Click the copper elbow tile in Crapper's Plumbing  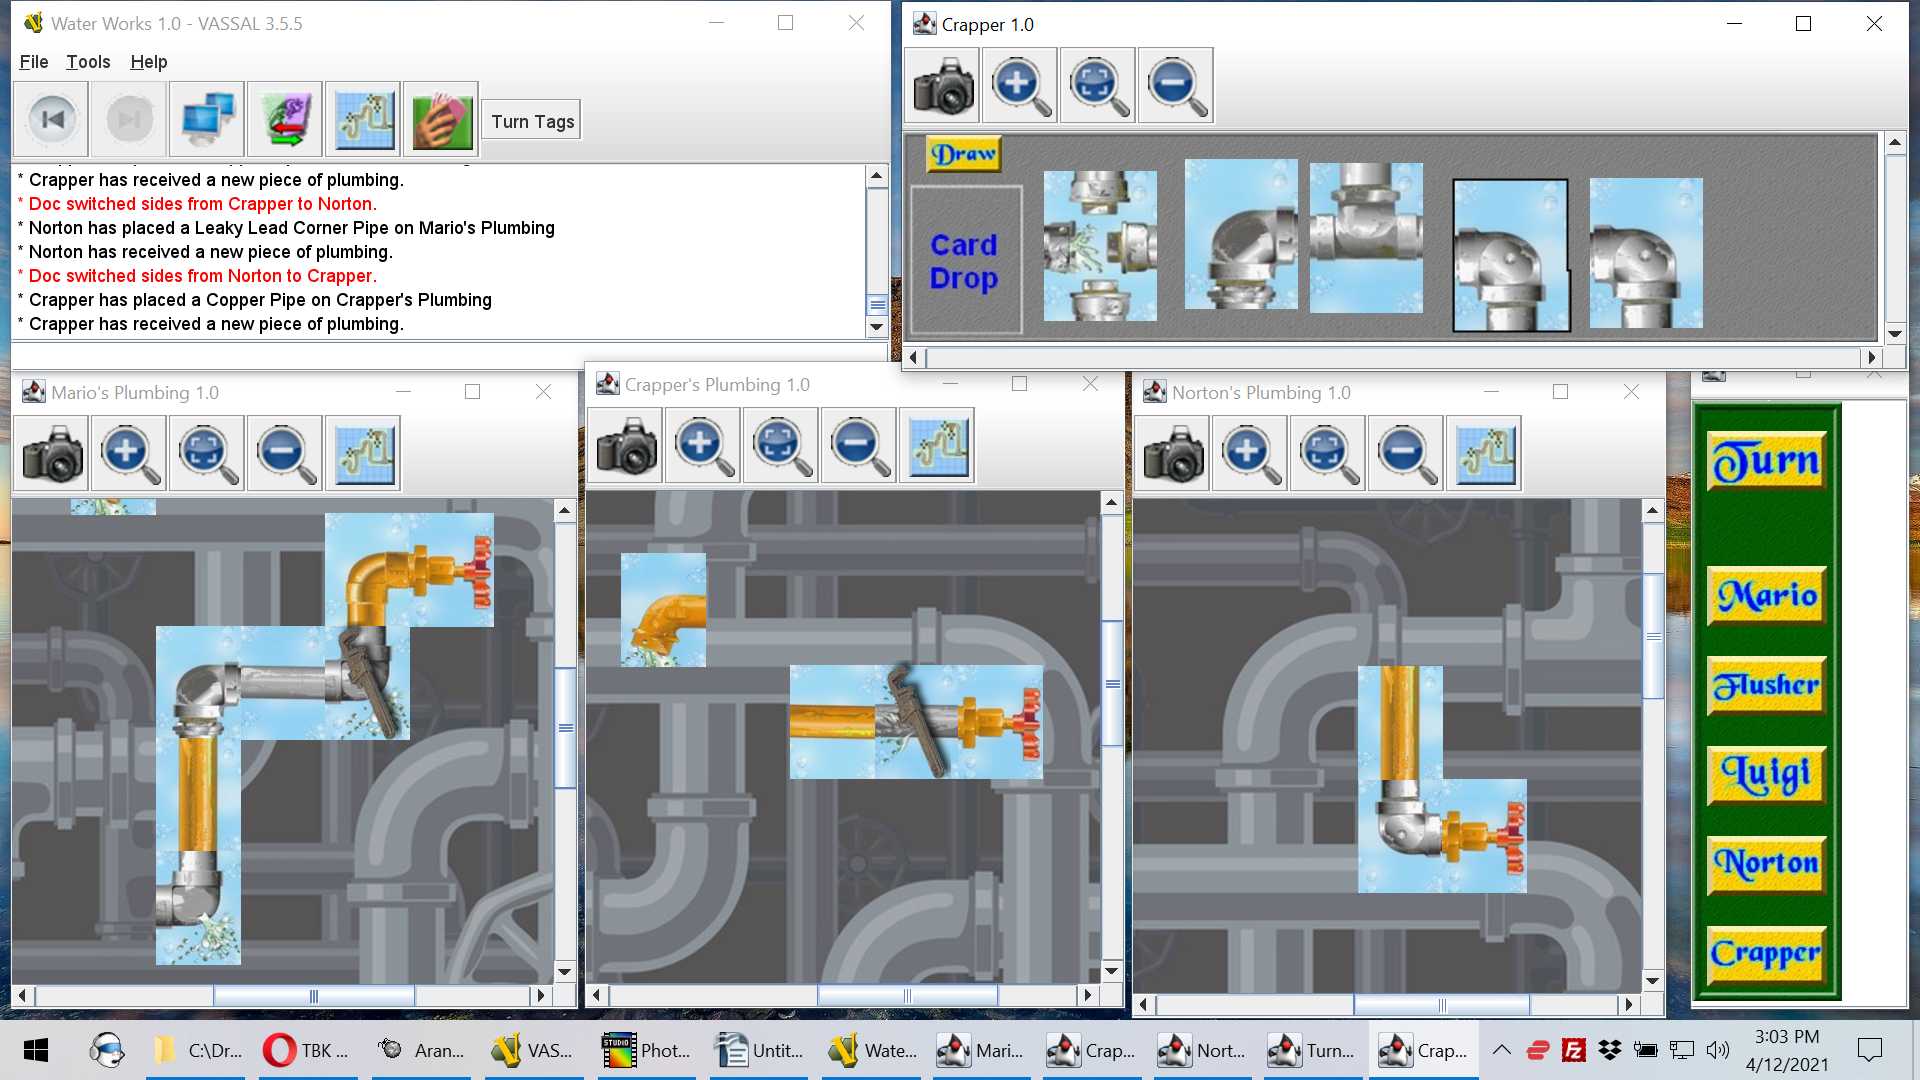pos(663,610)
